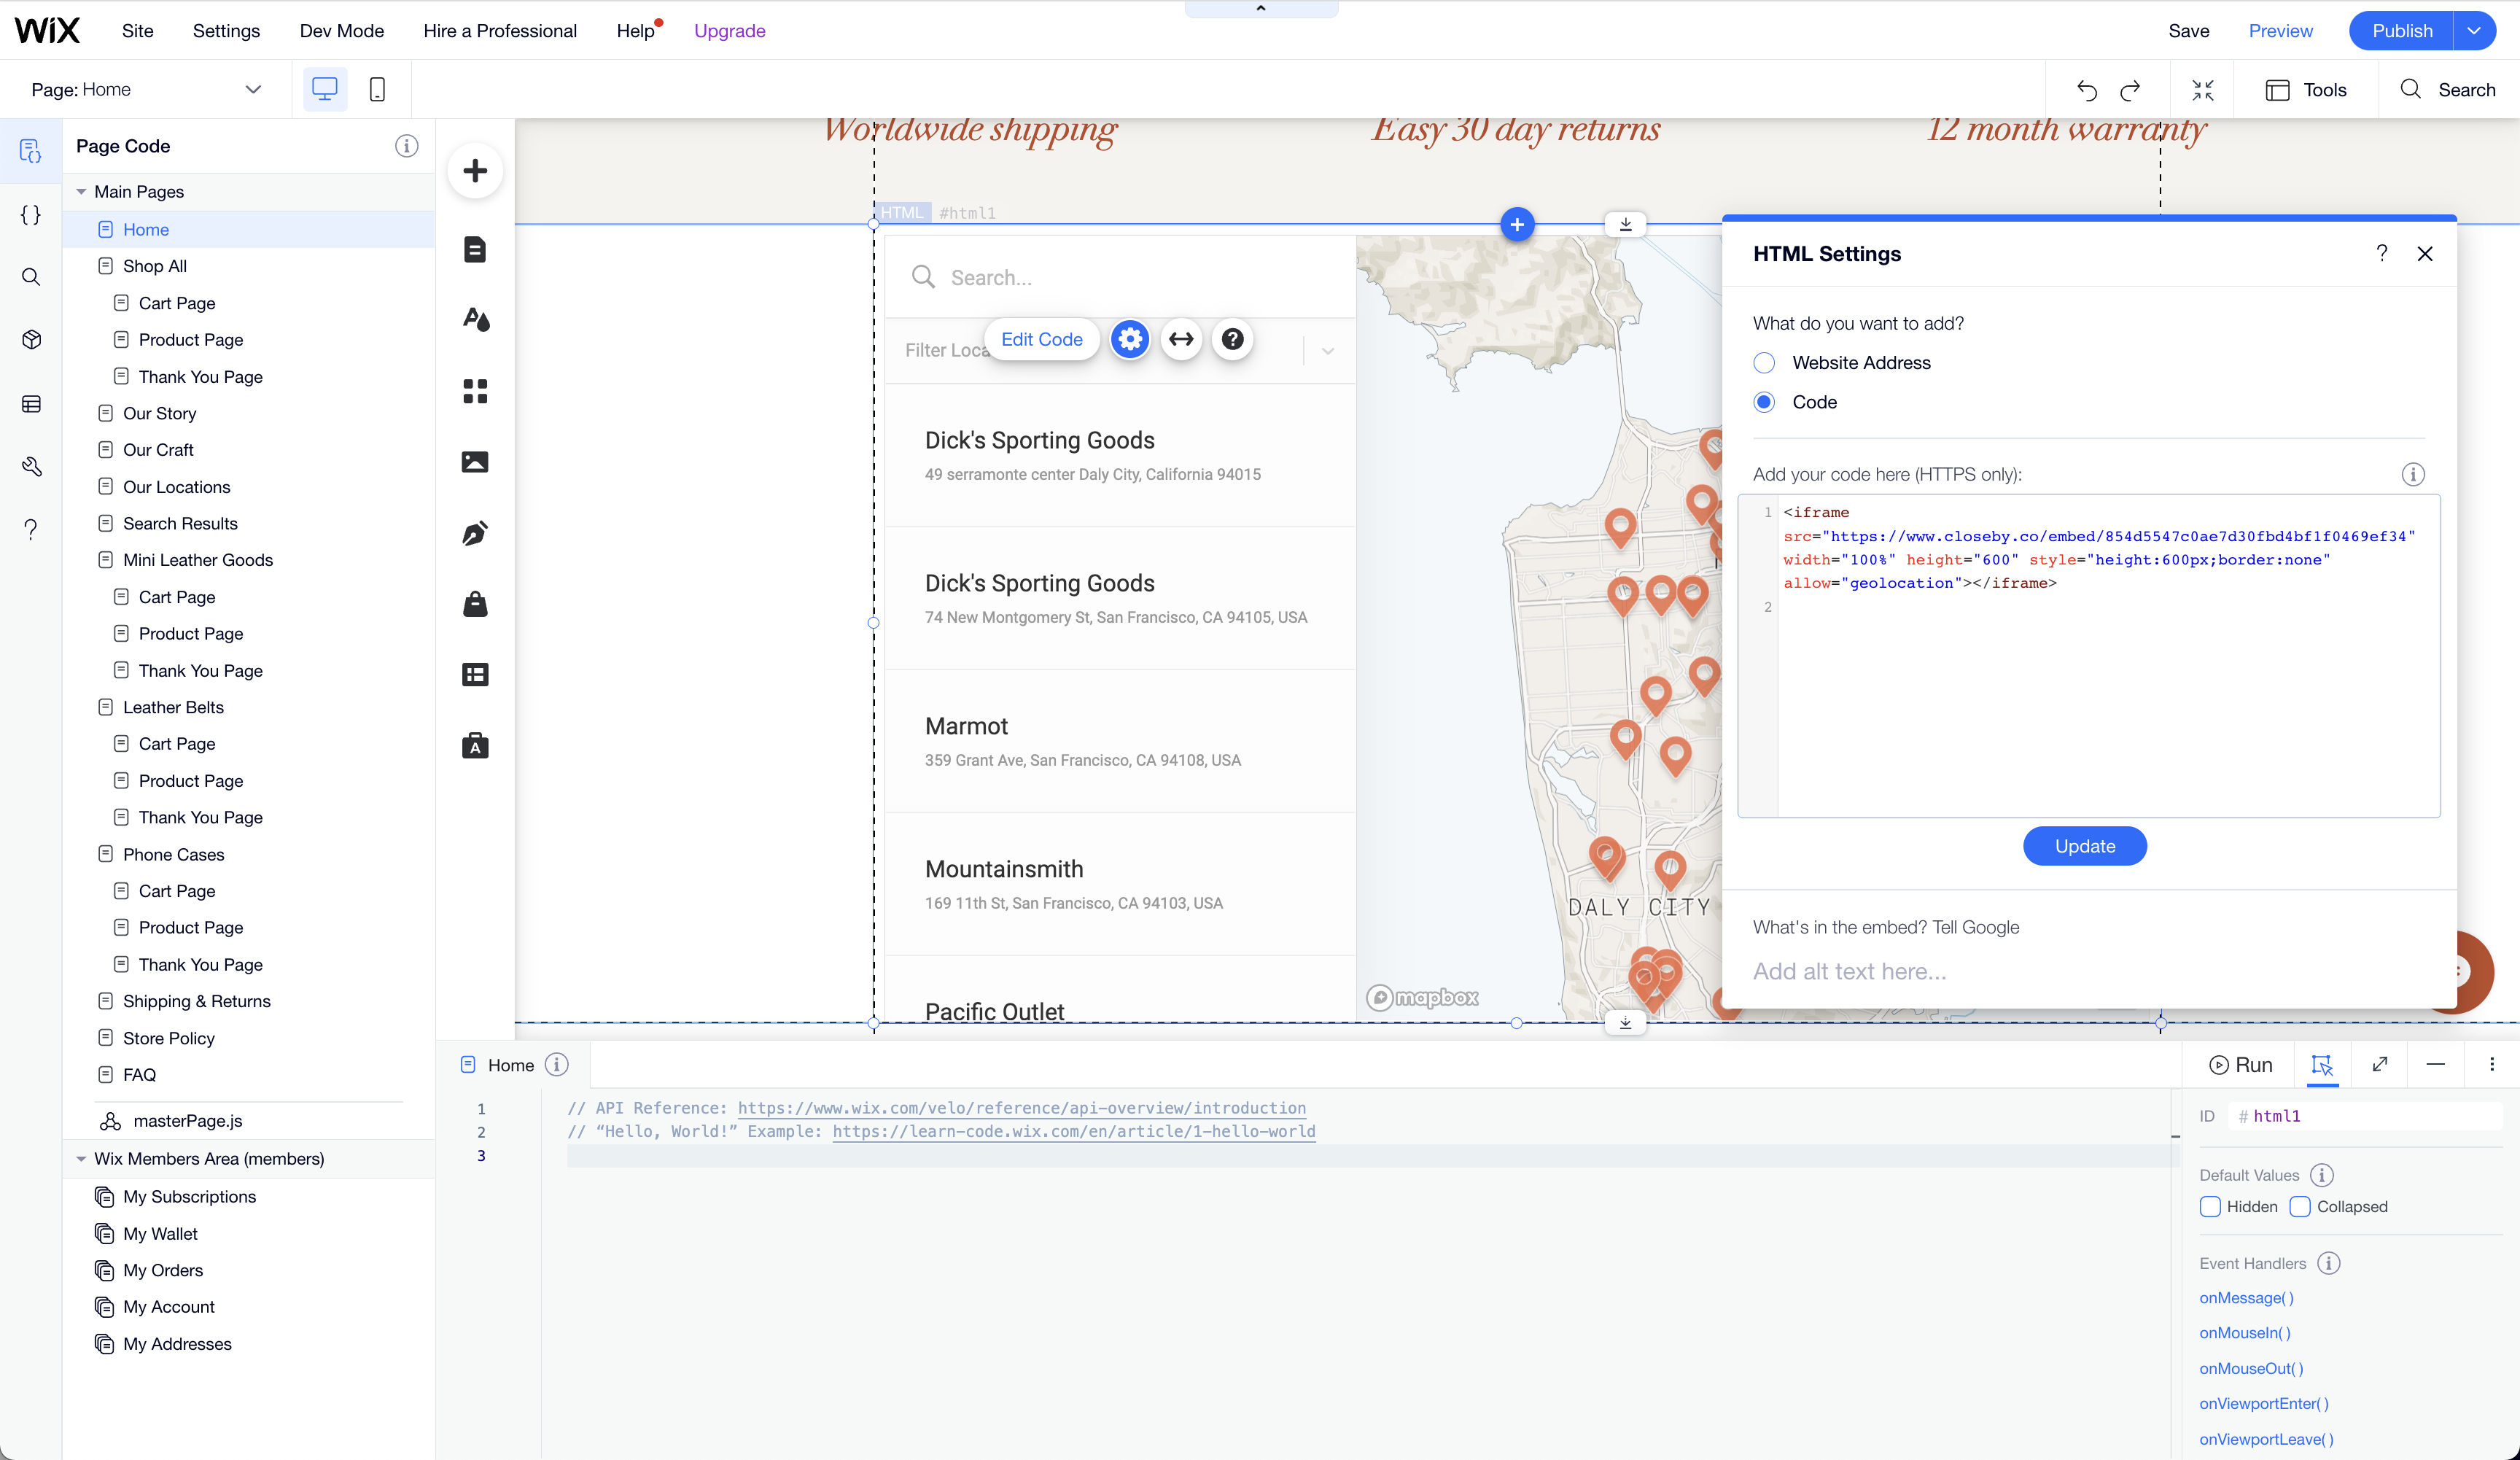
Task: Open the Developer Tools wrench icon
Action: tap(31, 466)
